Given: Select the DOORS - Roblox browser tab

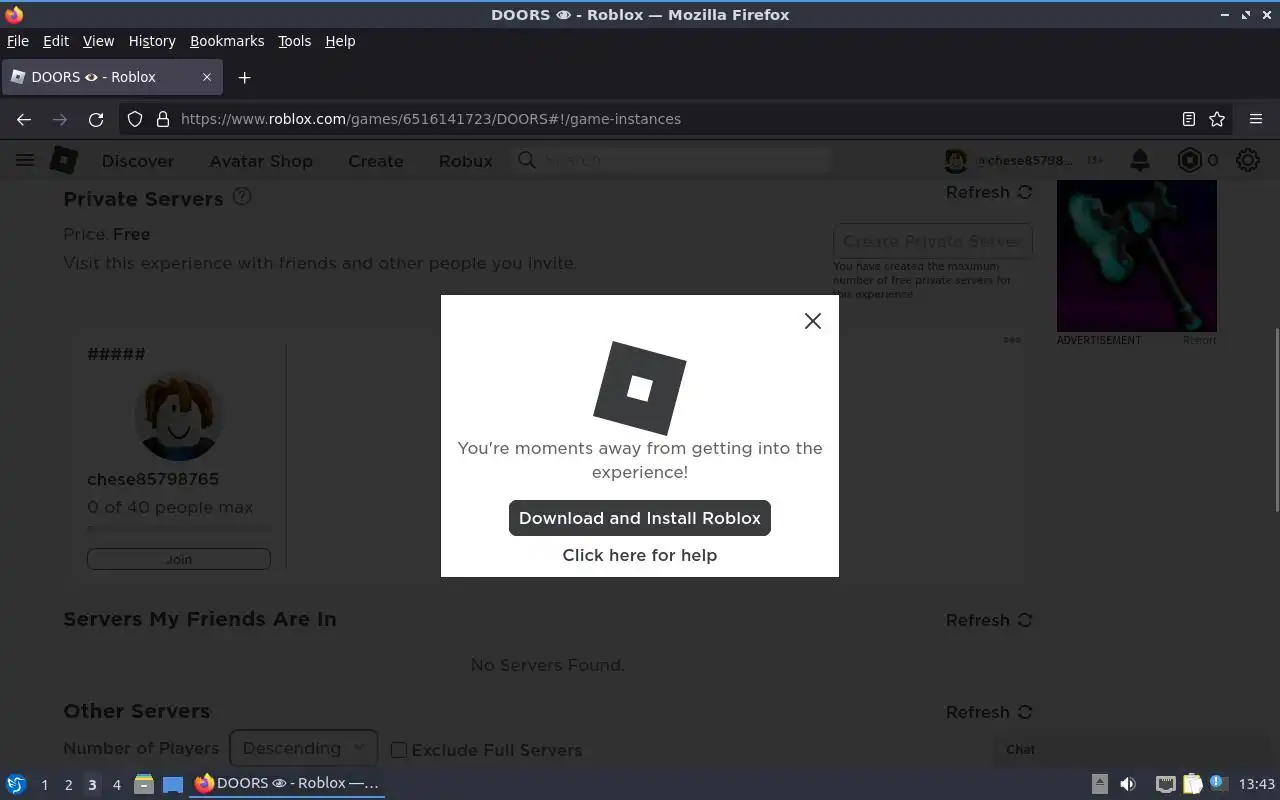Looking at the screenshot, I should [x=112, y=77].
